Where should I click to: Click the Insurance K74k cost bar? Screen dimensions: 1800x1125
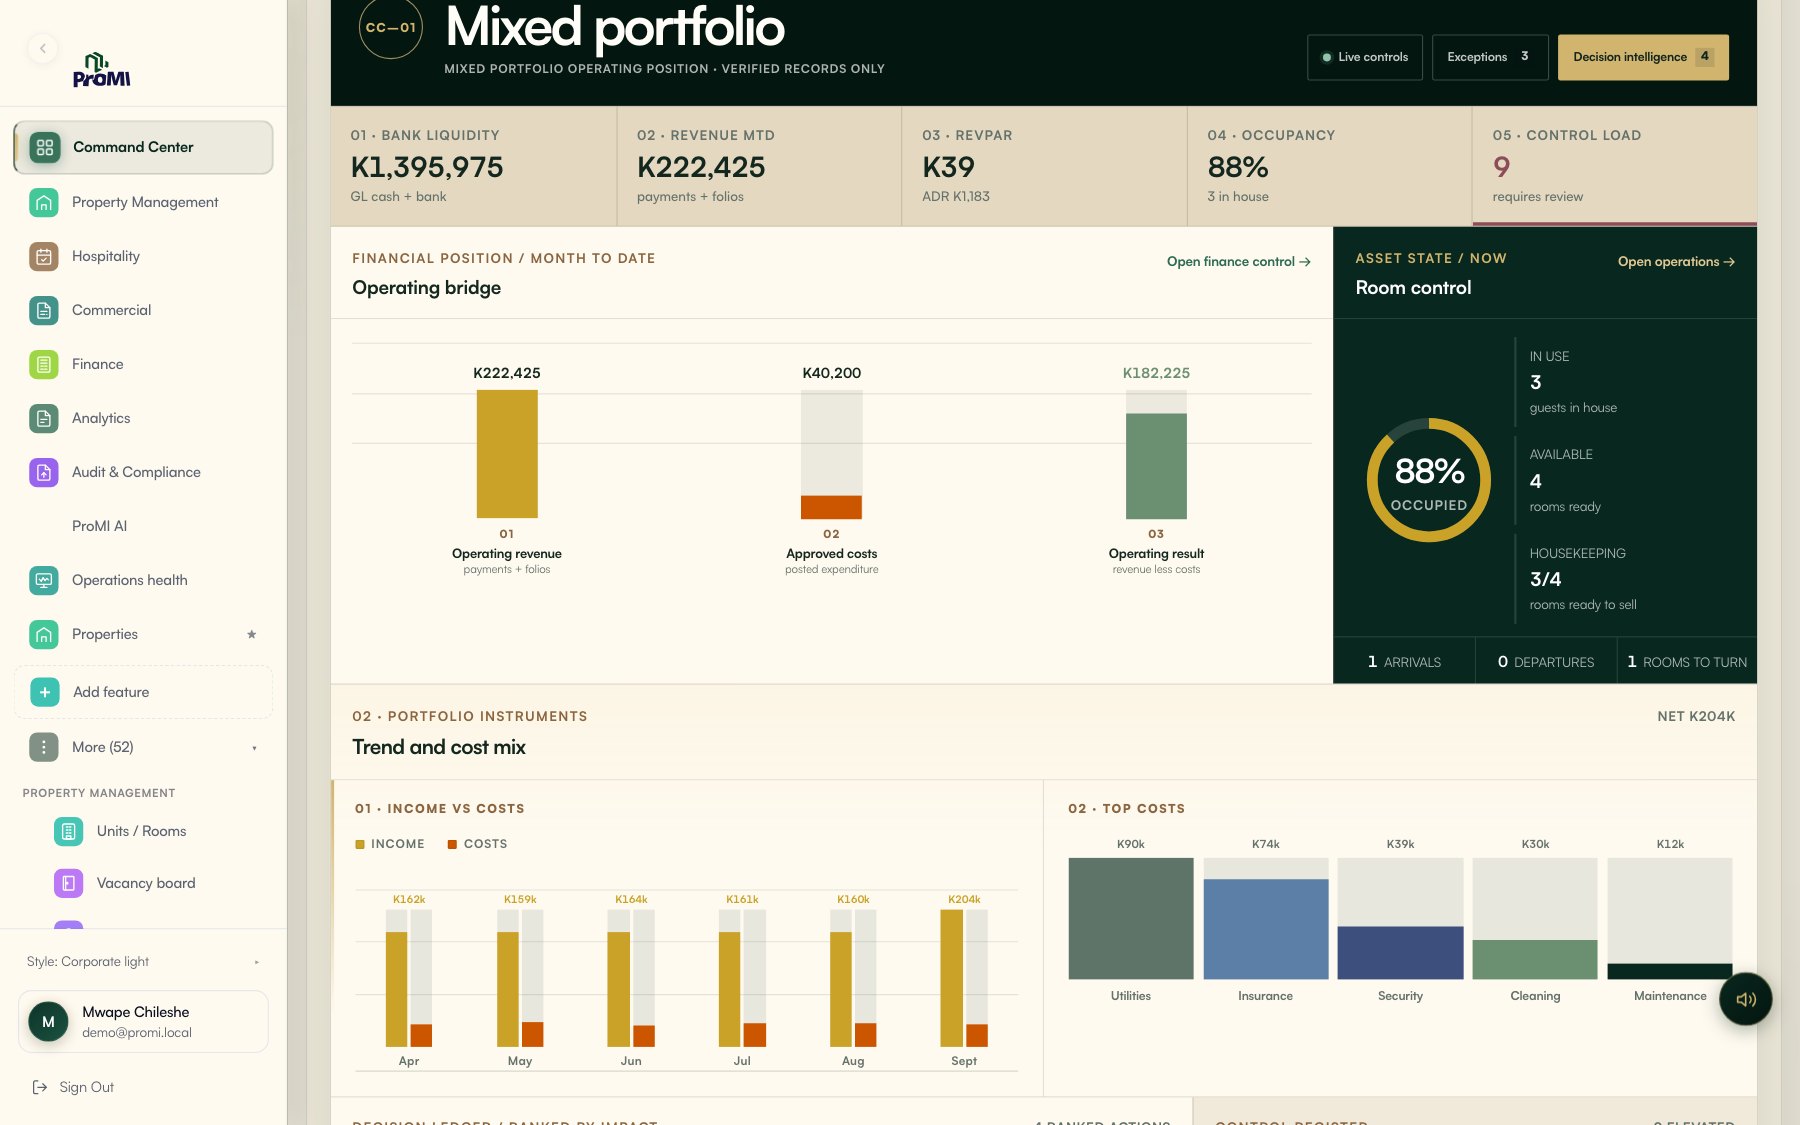tap(1266, 929)
